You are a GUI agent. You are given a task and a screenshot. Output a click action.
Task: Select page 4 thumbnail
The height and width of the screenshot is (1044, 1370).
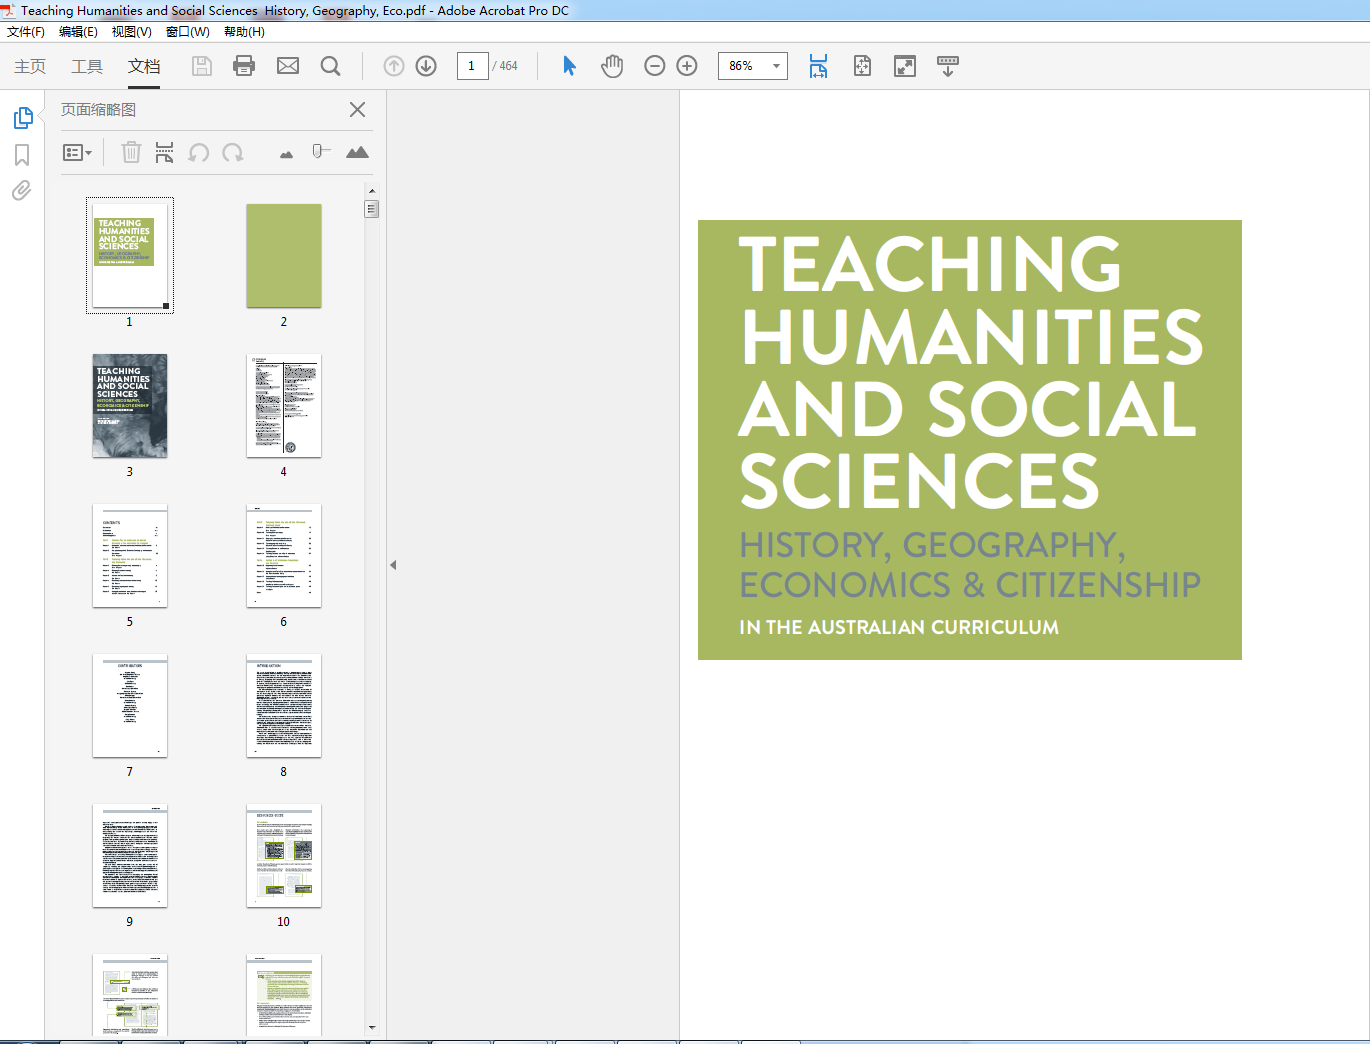tap(284, 406)
